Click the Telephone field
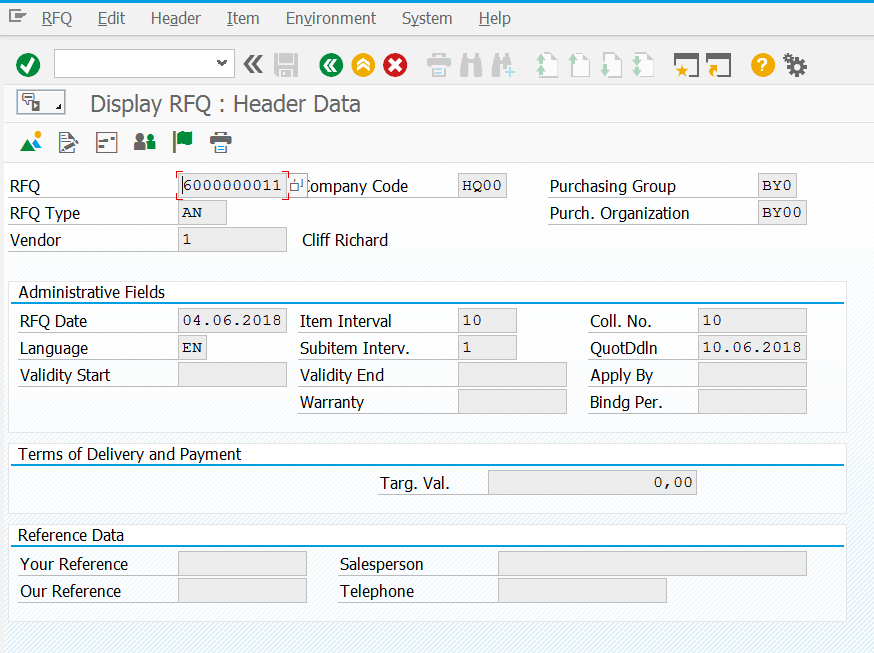The width and height of the screenshot is (874, 653). coord(582,591)
